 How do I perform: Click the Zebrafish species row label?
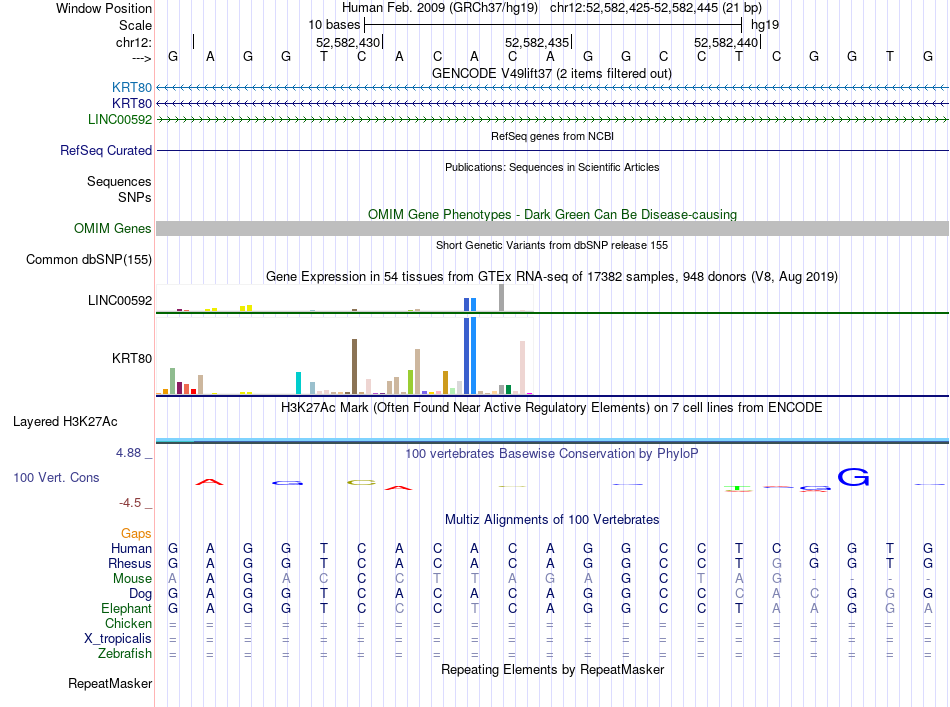pyautogui.click(x=125, y=654)
